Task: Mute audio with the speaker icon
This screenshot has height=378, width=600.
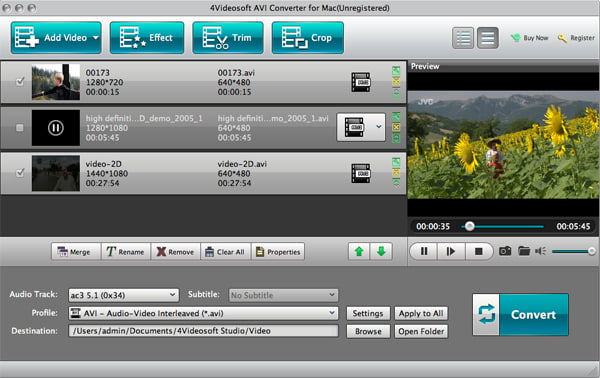Action: click(x=541, y=251)
